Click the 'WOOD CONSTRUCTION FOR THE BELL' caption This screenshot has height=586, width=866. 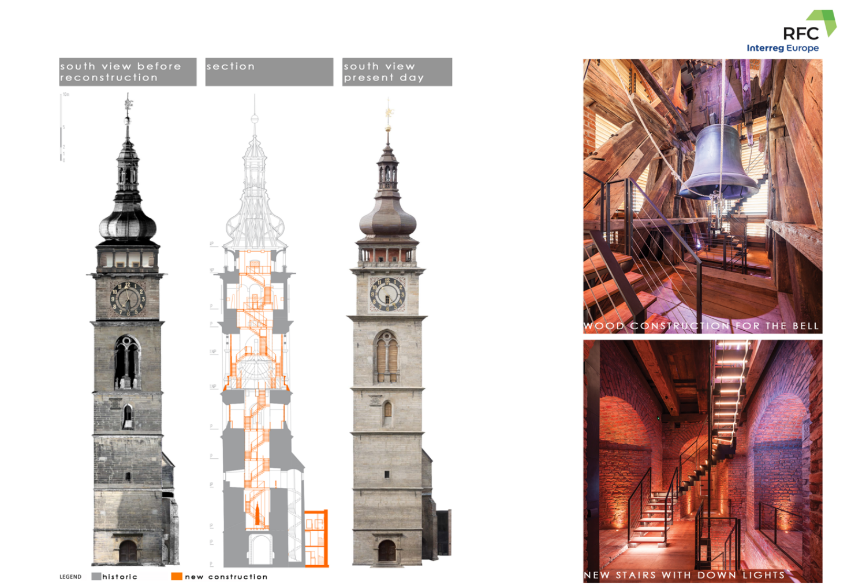tap(702, 326)
